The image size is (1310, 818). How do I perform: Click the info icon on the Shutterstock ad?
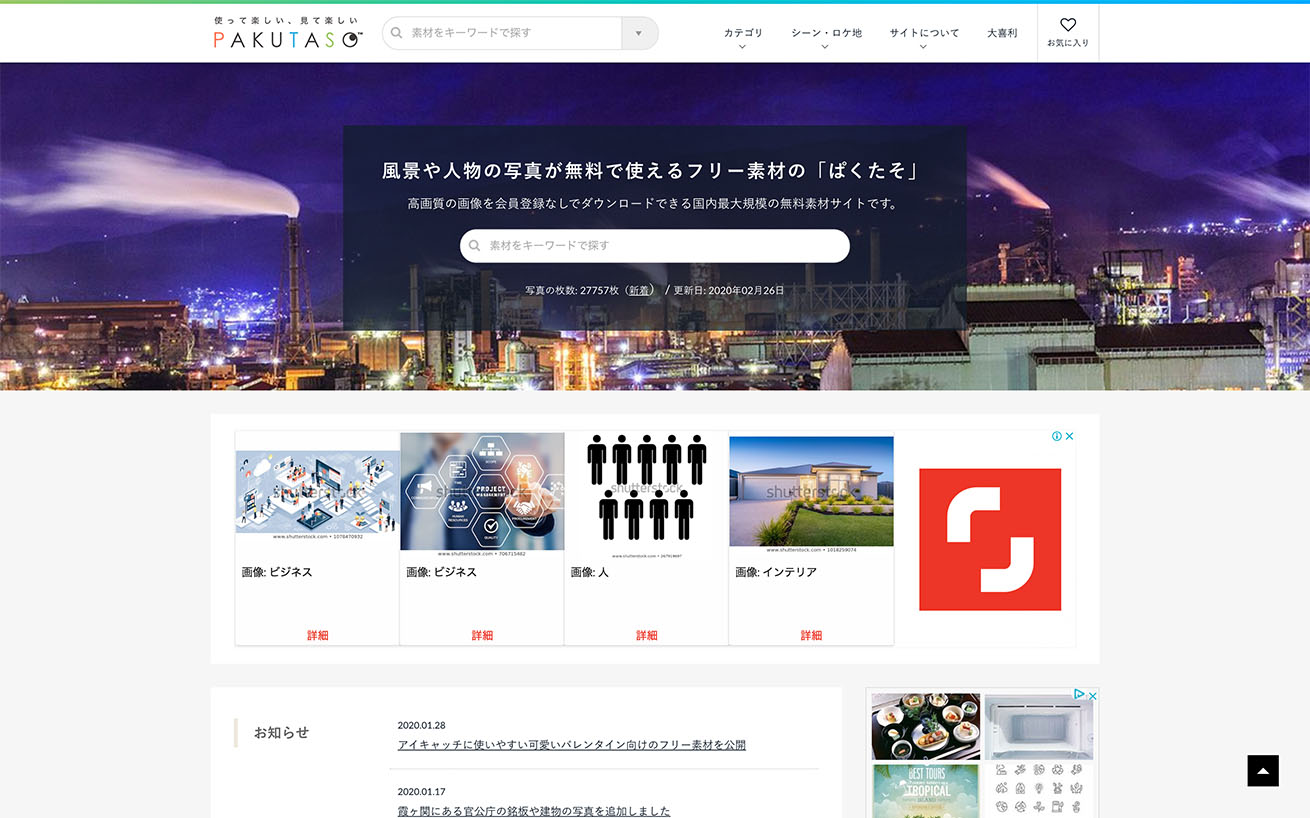coord(1057,436)
